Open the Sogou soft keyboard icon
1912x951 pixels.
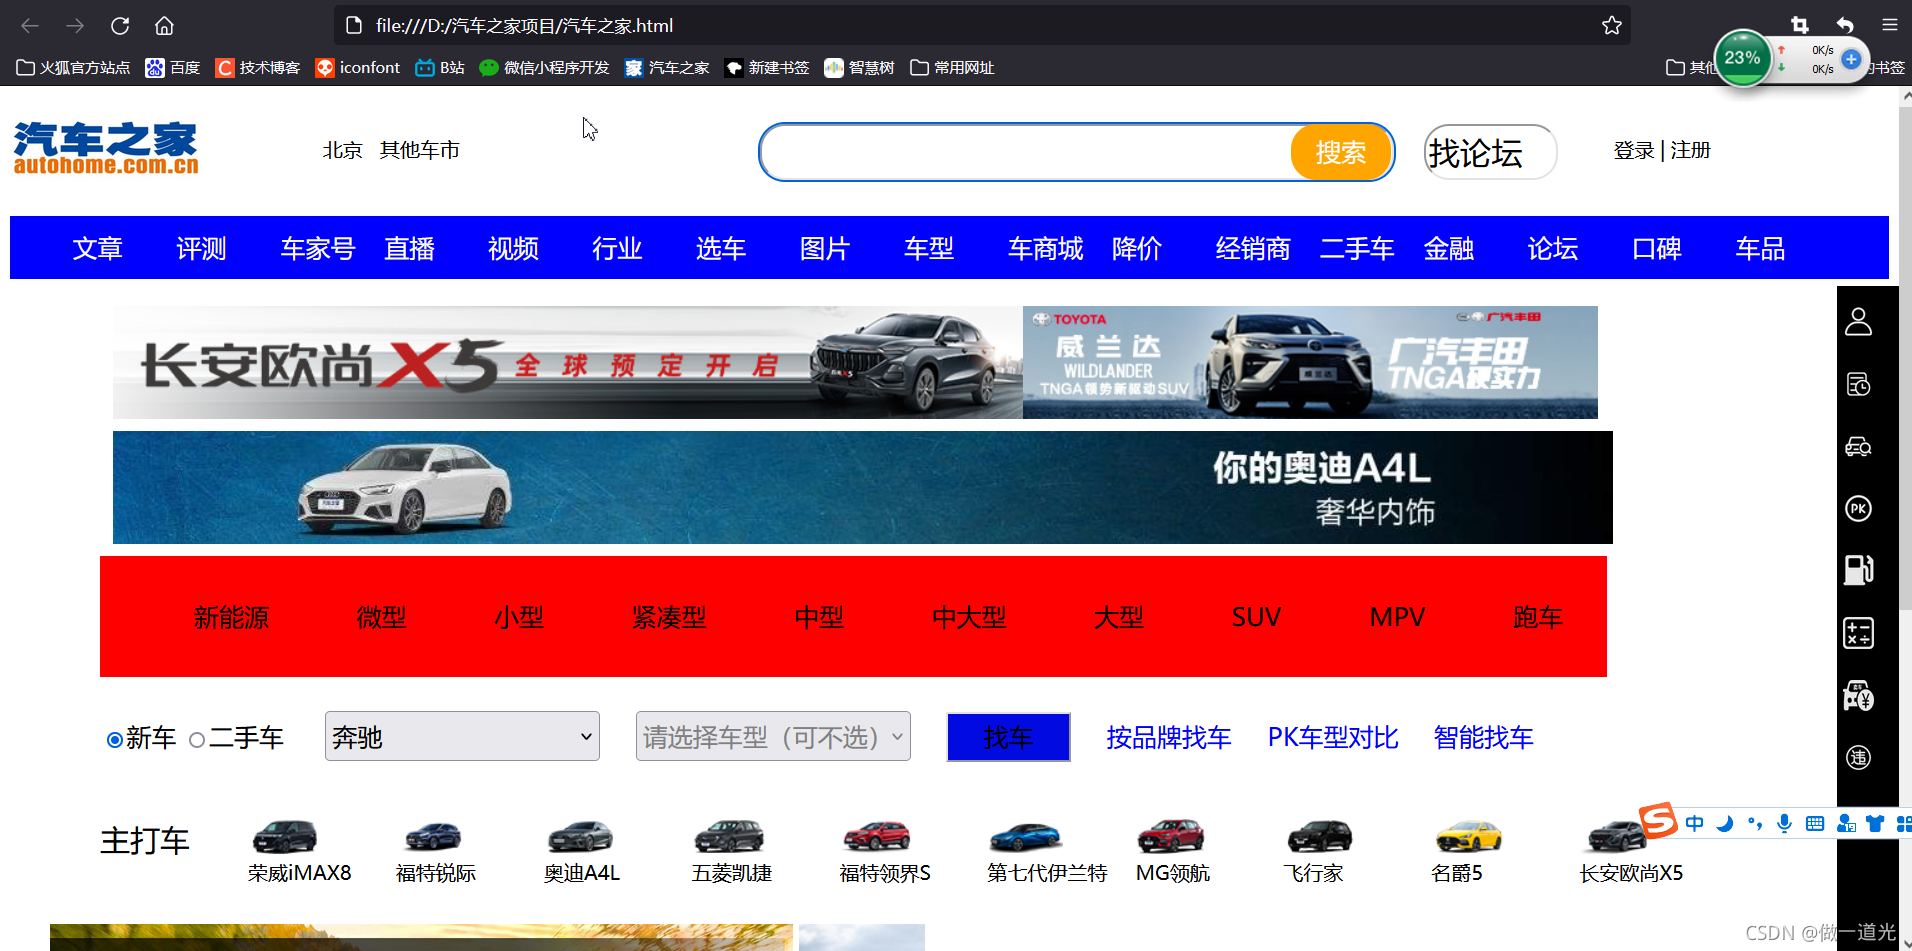1815,824
